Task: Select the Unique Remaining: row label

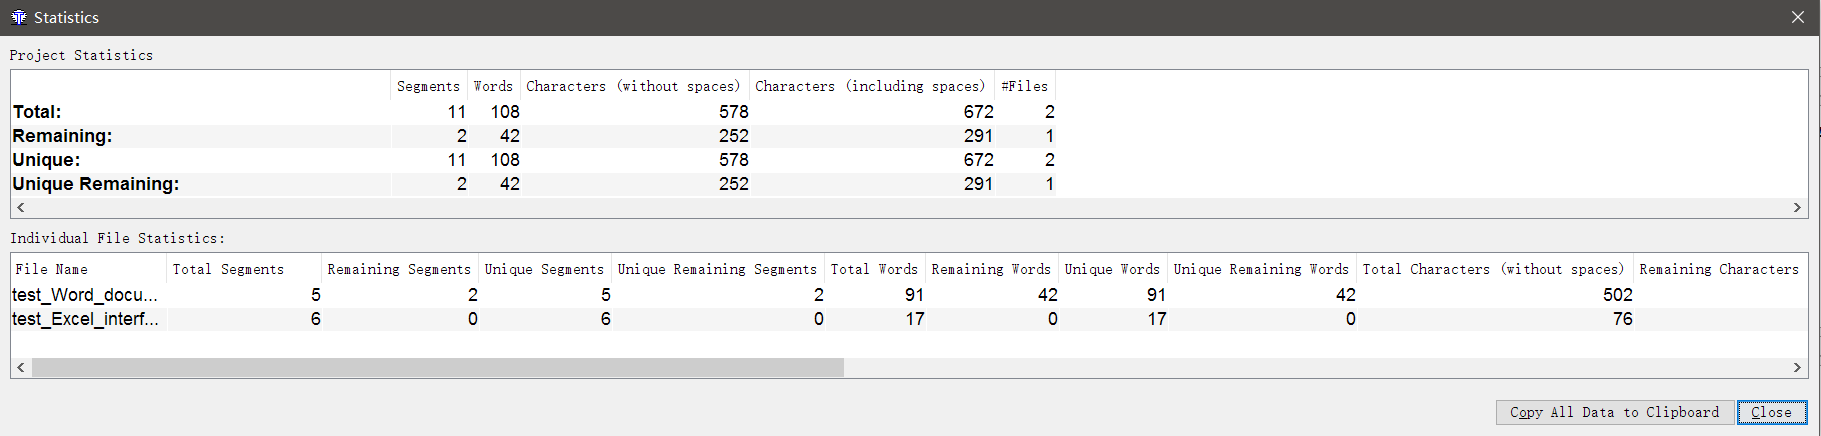Action: [96, 184]
